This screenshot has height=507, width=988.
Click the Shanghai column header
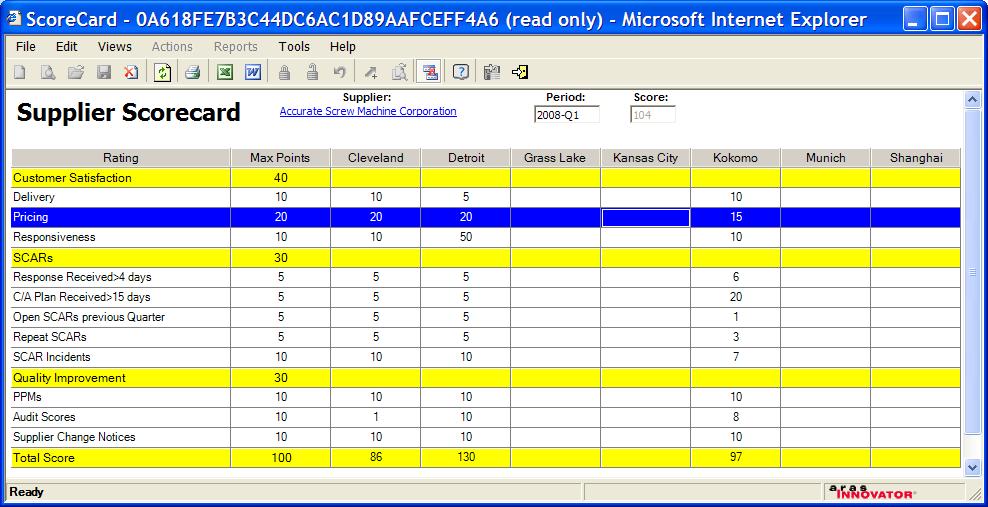(x=916, y=158)
